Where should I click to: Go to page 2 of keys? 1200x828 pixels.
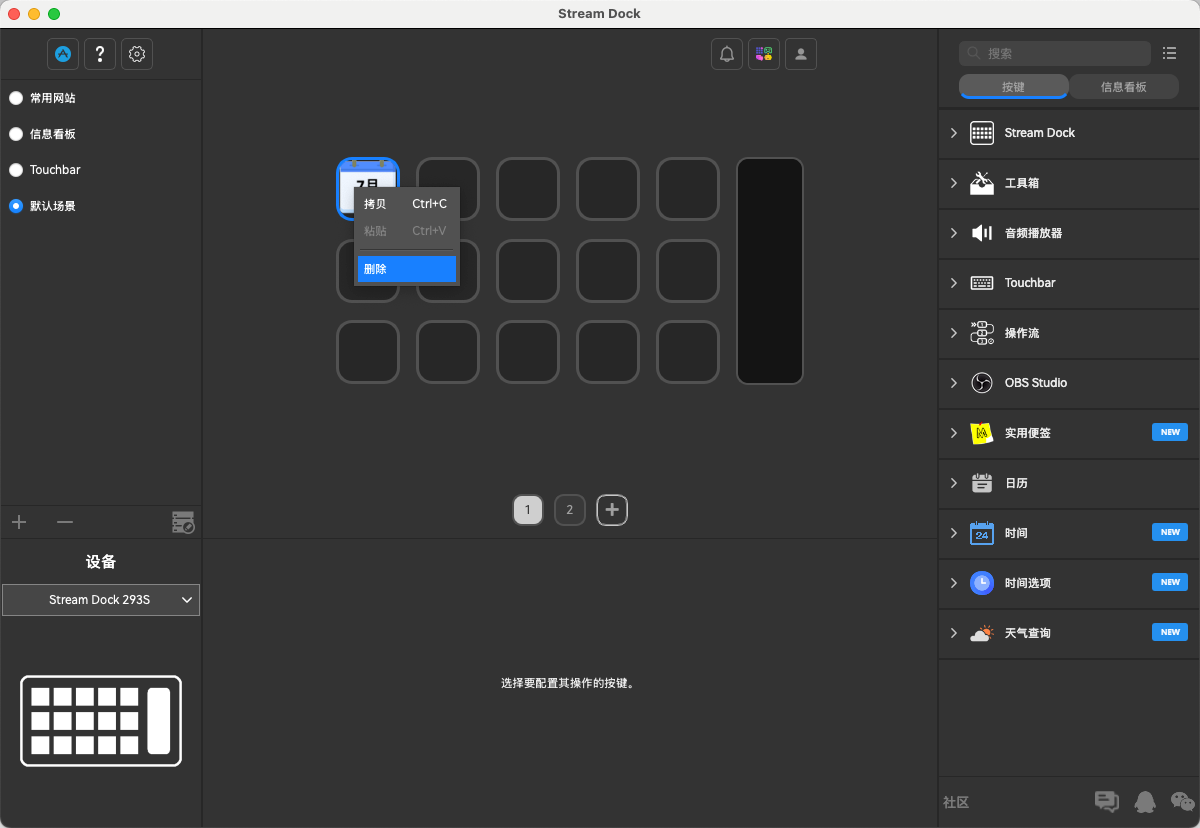pyautogui.click(x=569, y=510)
